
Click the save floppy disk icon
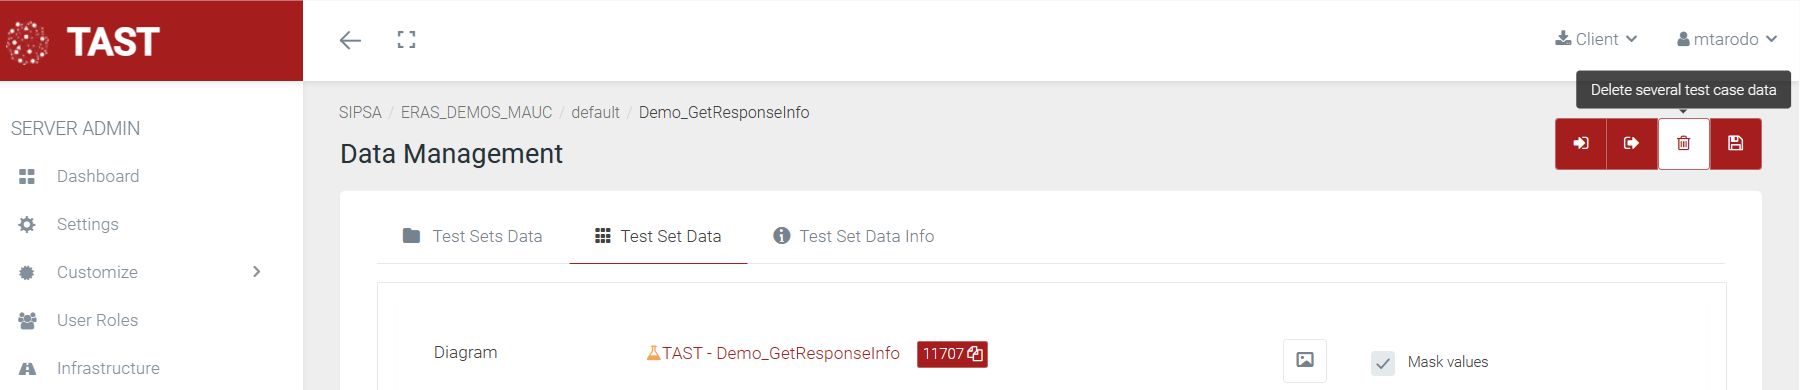tap(1736, 144)
